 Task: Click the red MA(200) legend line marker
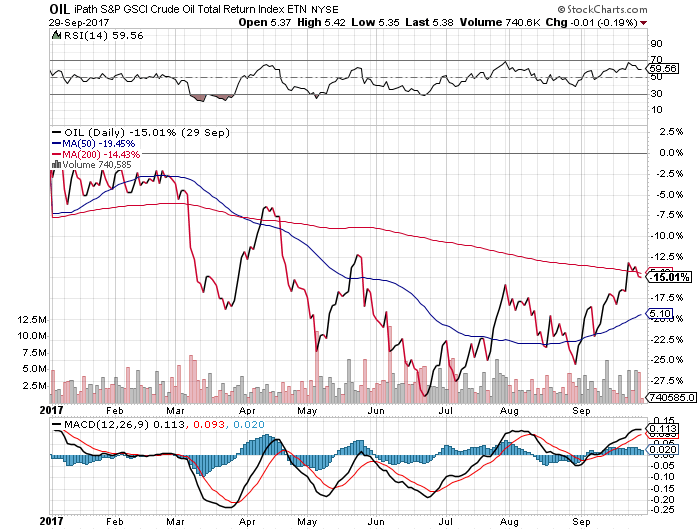pos(57,154)
